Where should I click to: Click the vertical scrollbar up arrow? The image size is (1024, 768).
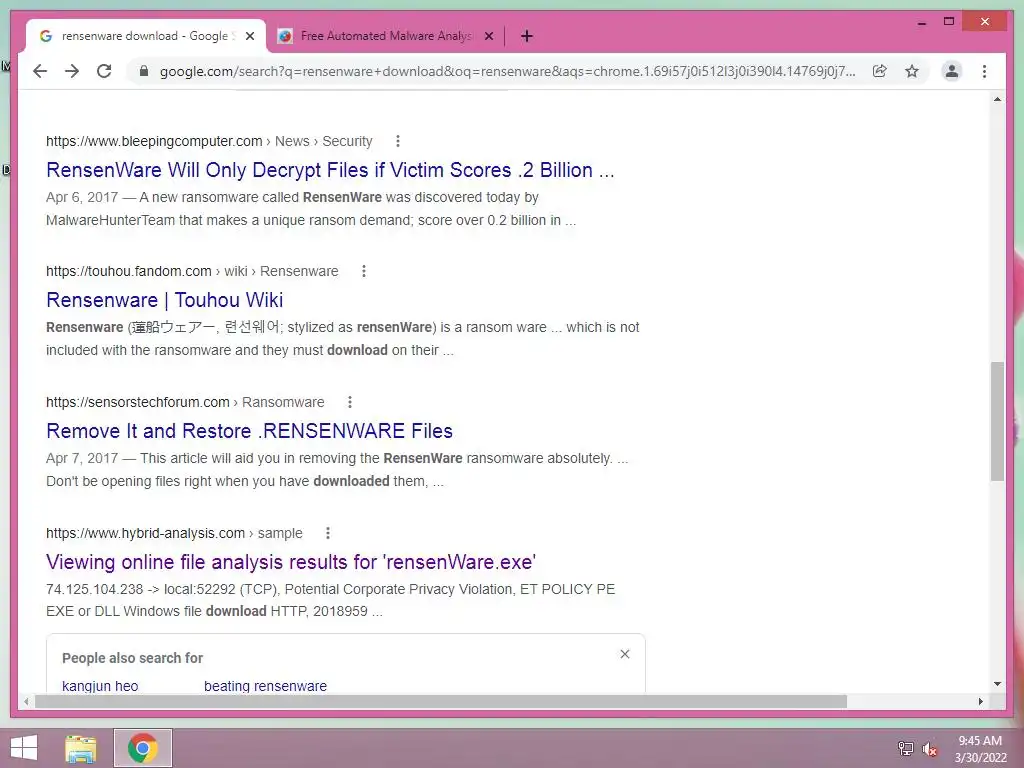997,99
